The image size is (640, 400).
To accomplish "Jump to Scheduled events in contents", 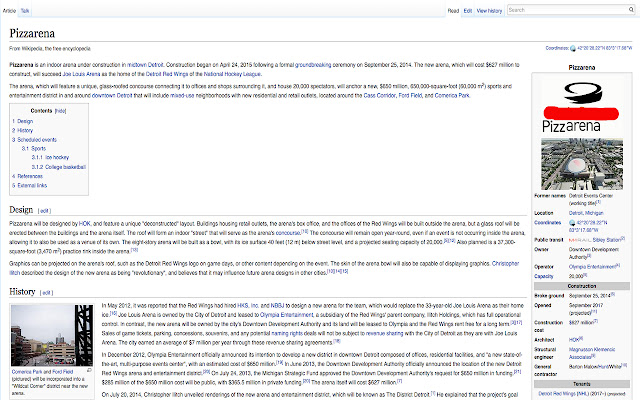I will [x=37, y=139].
